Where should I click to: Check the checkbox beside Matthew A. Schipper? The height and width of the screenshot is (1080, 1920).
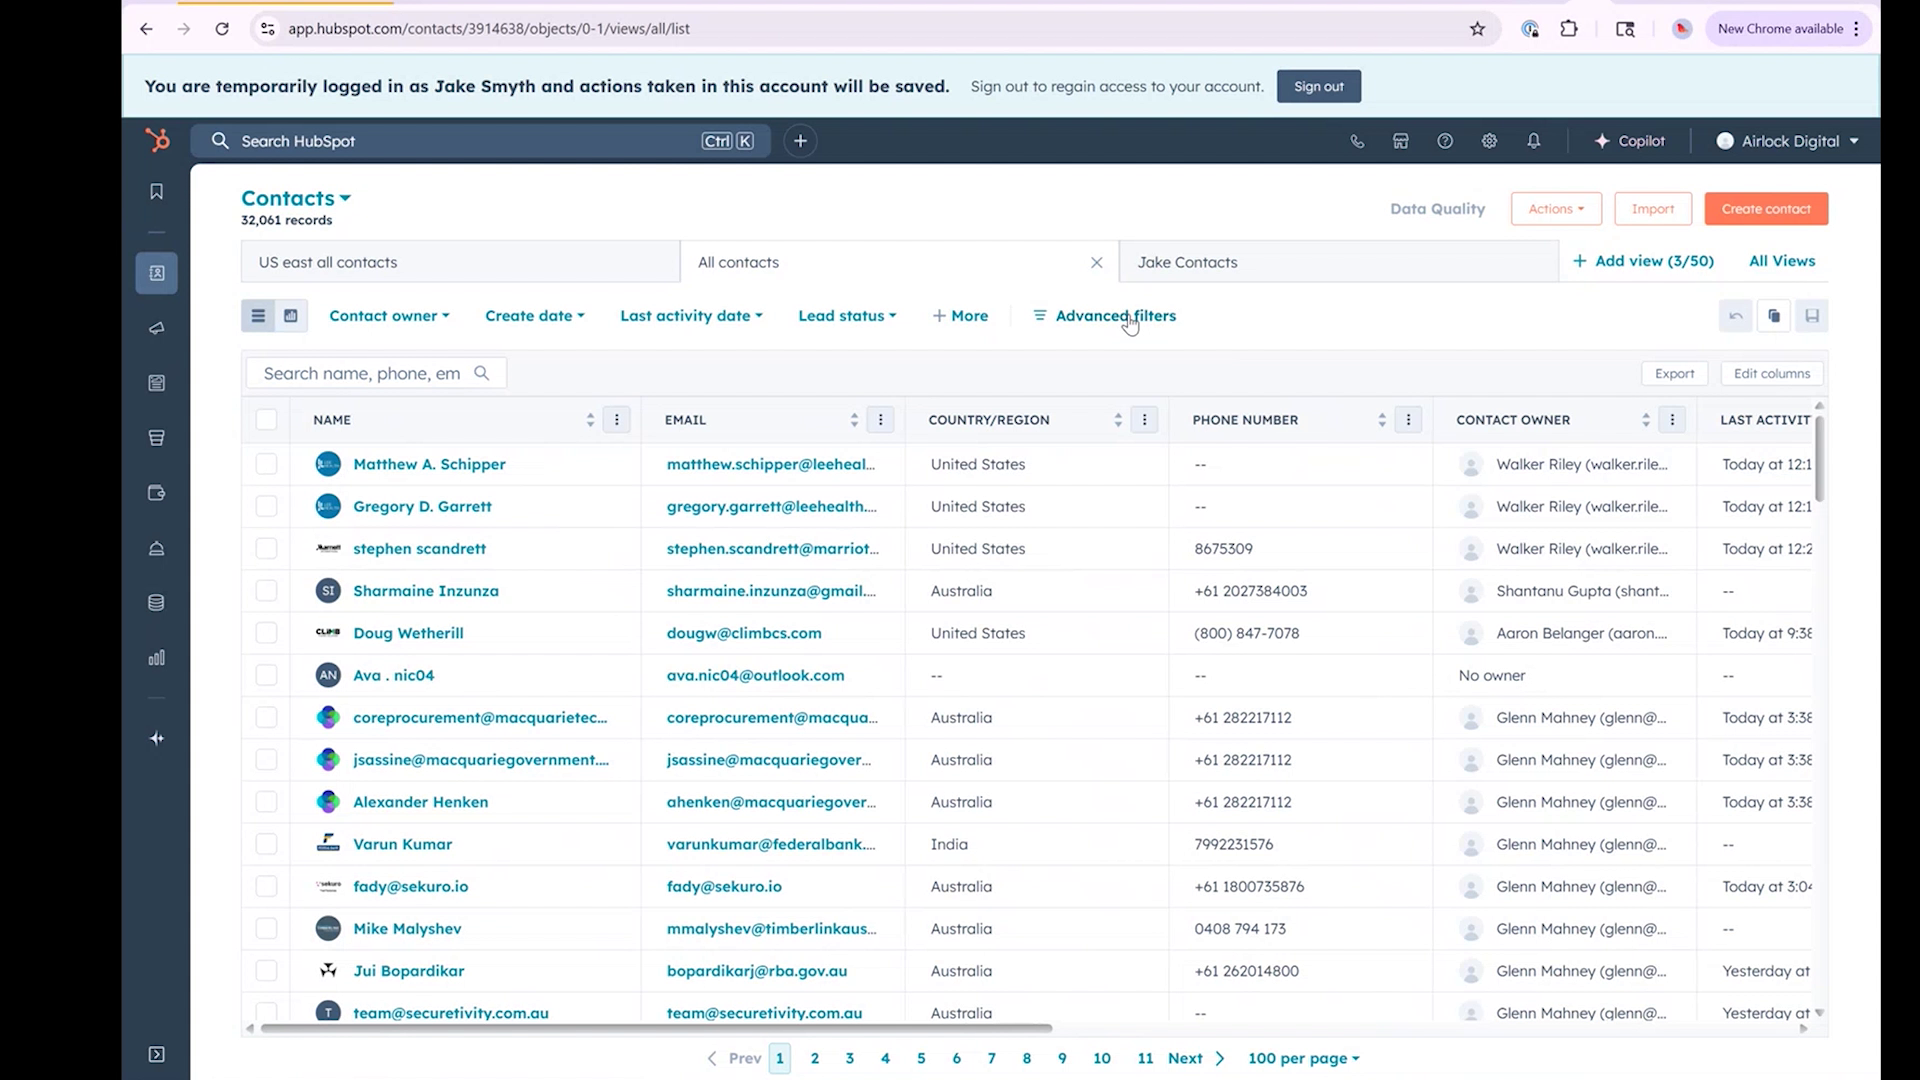(266, 464)
